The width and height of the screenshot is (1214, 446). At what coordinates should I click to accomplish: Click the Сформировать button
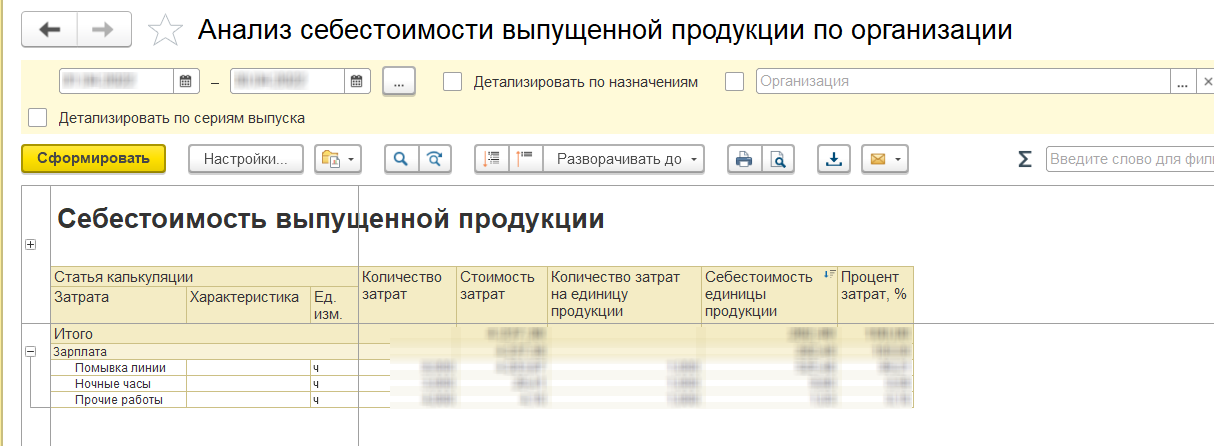[x=93, y=158]
